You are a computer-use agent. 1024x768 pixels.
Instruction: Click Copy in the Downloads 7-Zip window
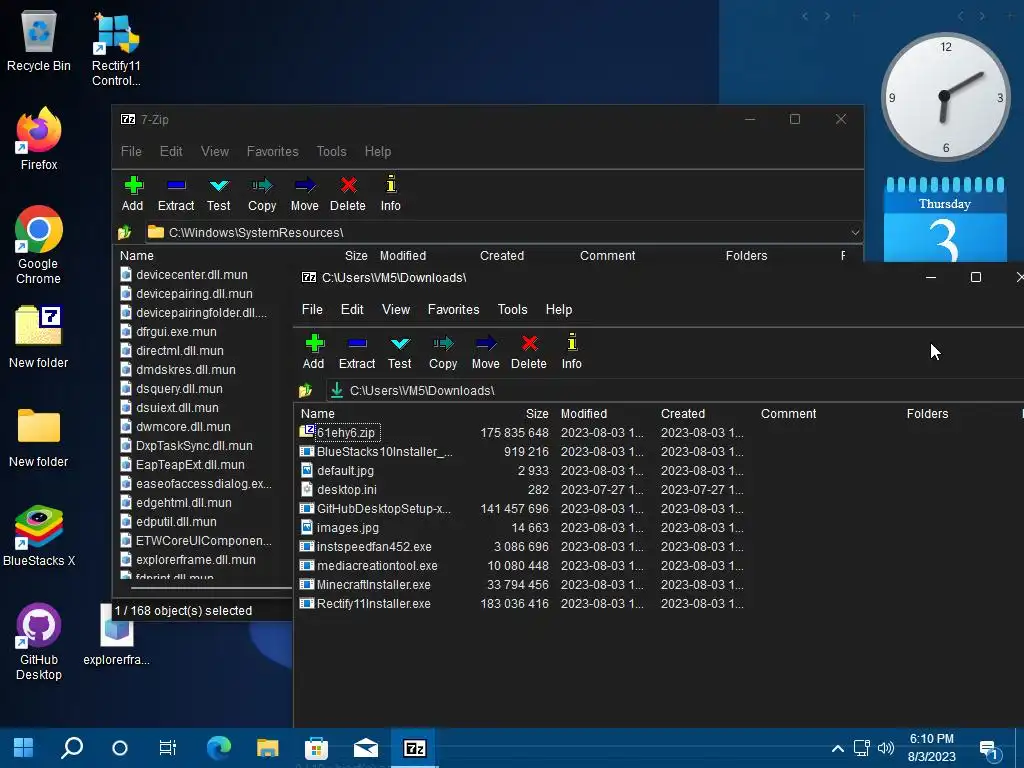443,352
